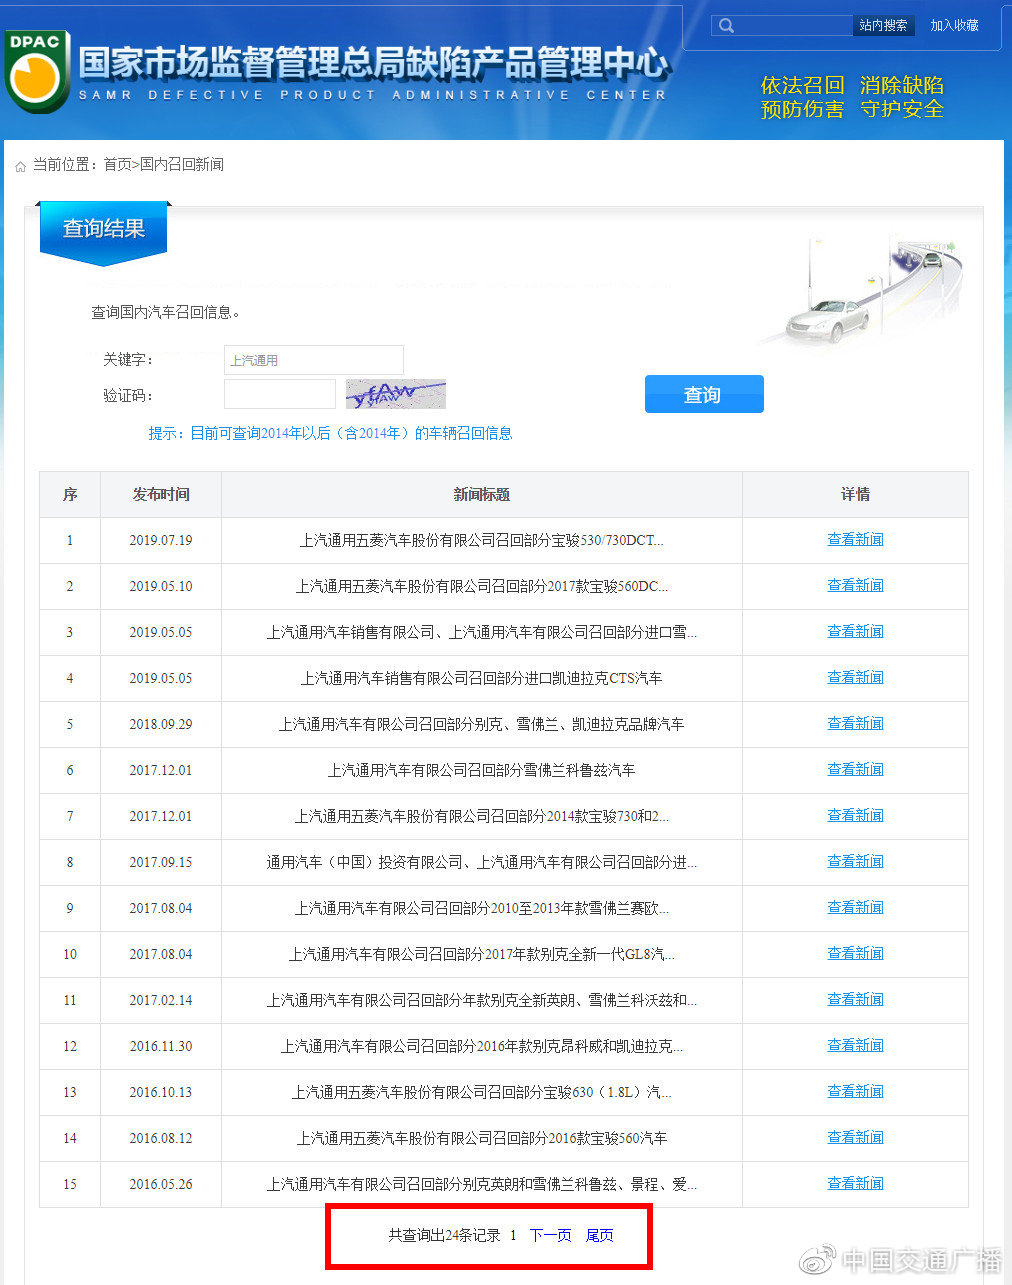Click title 召回部分雪佛兰科鲁兹汽车
The image size is (1012, 1285).
tap(481, 770)
